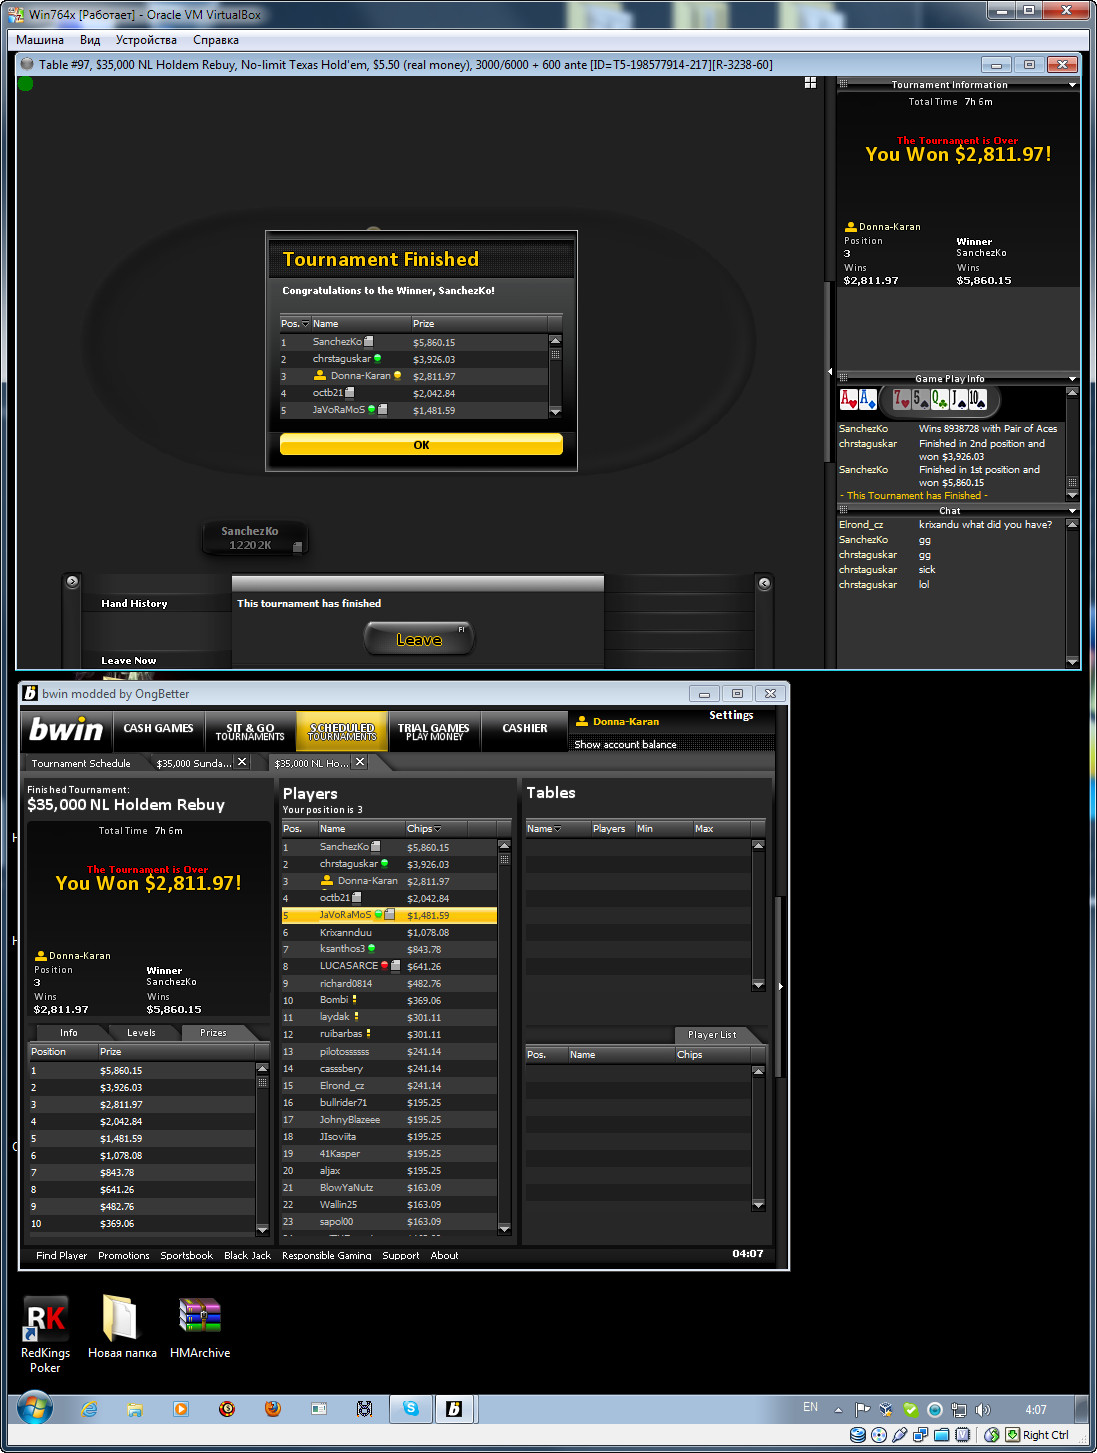
Task: Open Responsible Gaming link
Action: pos(326,1256)
